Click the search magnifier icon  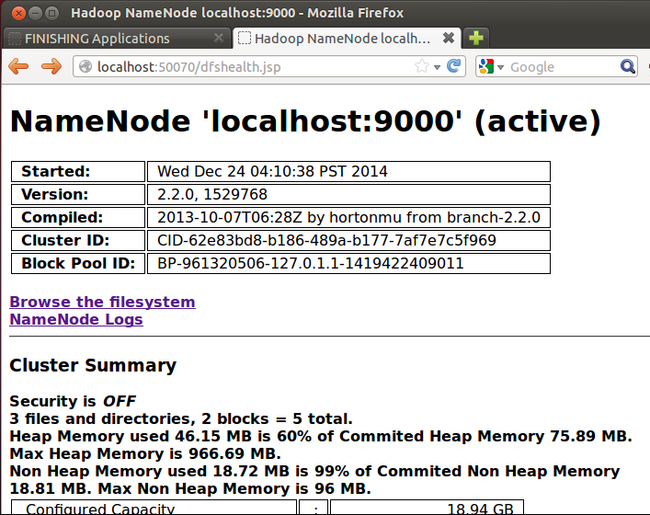(627, 66)
